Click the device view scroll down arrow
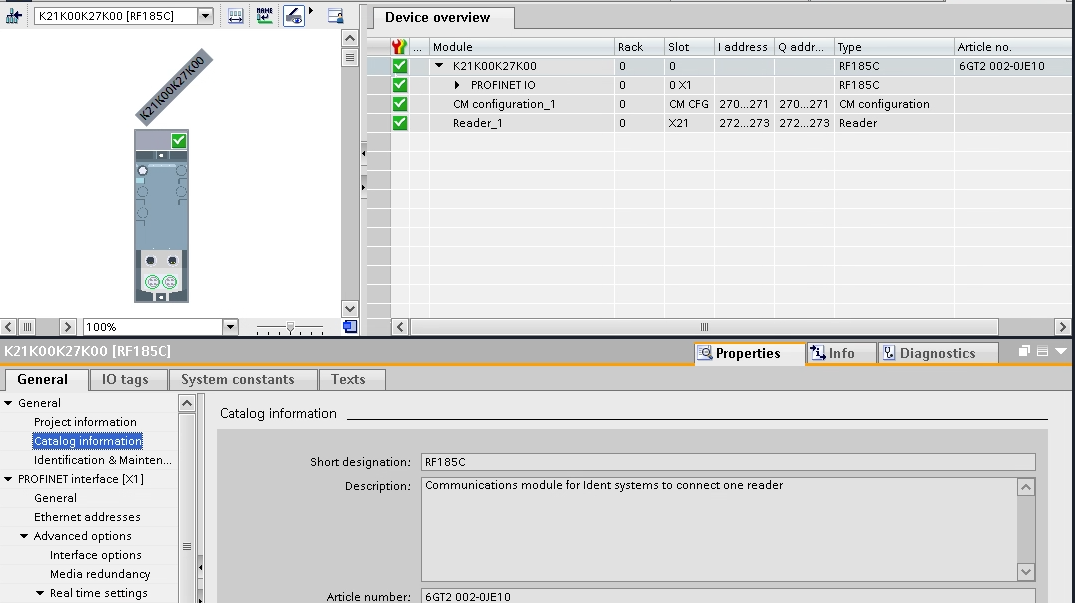 click(x=350, y=309)
